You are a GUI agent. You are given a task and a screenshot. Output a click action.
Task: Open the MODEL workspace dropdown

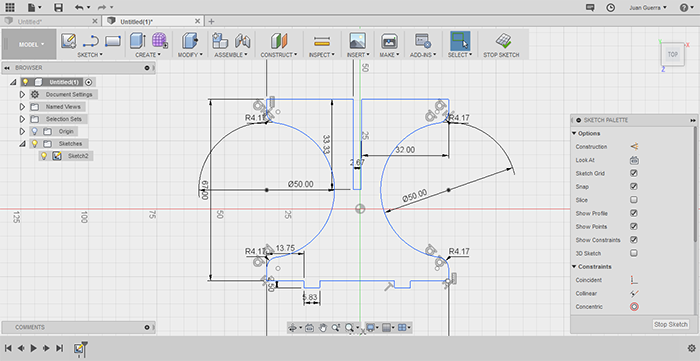click(x=31, y=44)
